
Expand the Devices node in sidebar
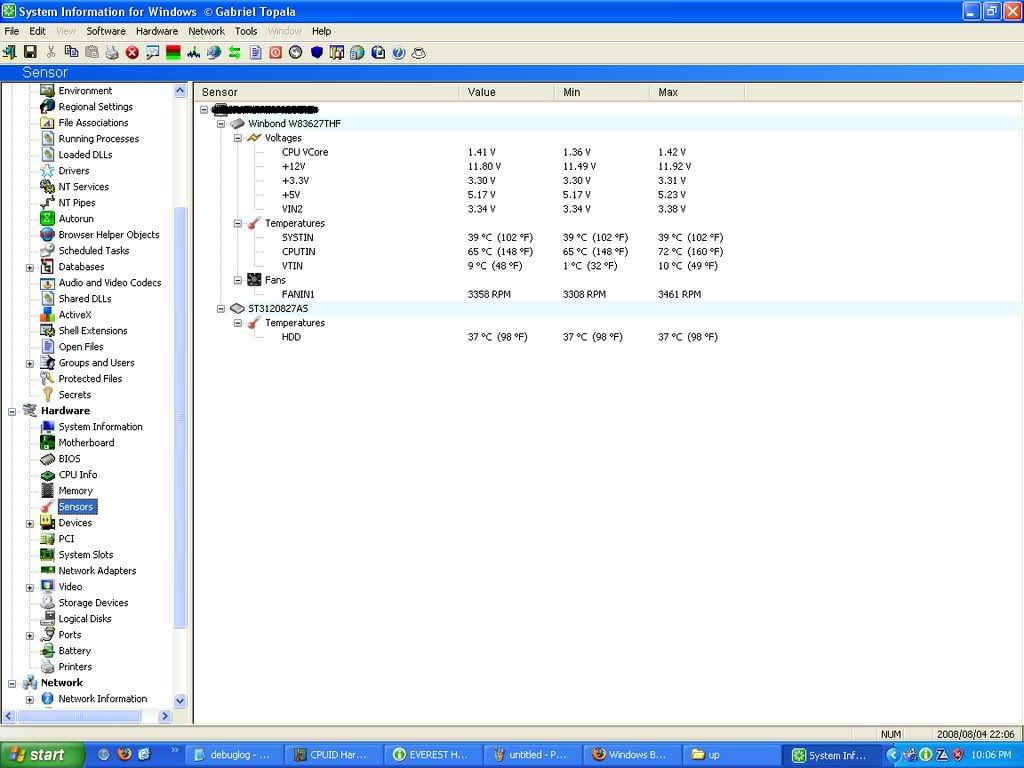(29, 524)
